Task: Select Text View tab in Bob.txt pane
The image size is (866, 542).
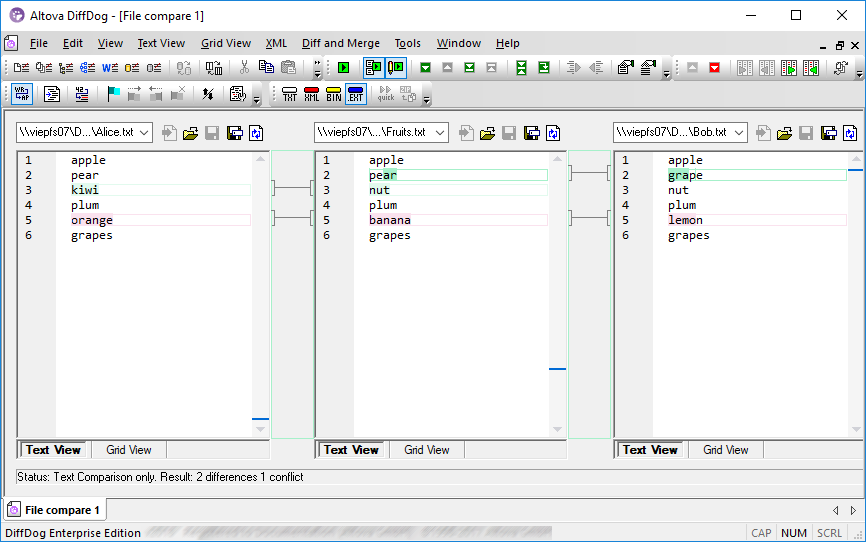Action: coord(650,450)
